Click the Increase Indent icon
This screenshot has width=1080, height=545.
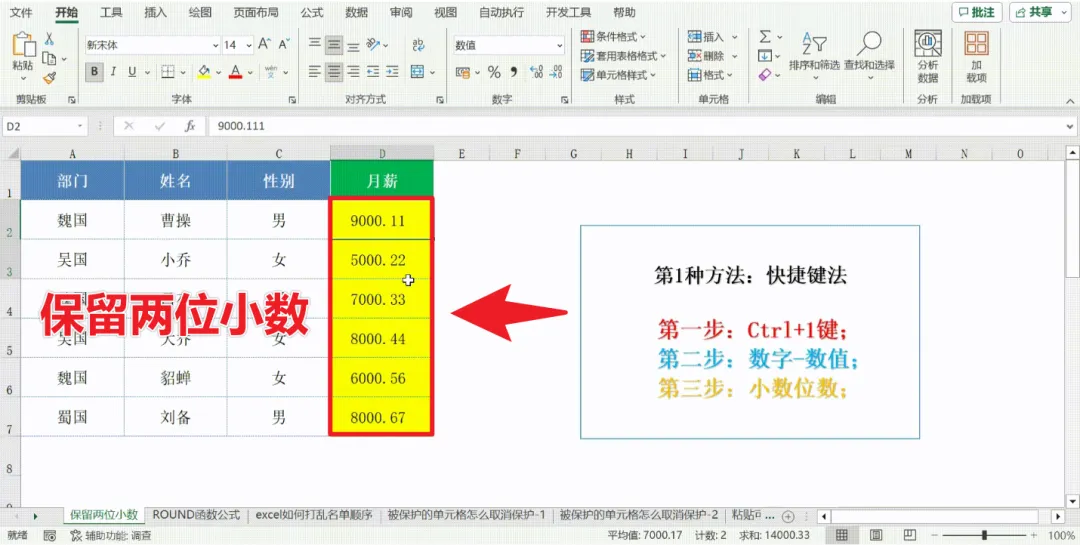click(392, 71)
